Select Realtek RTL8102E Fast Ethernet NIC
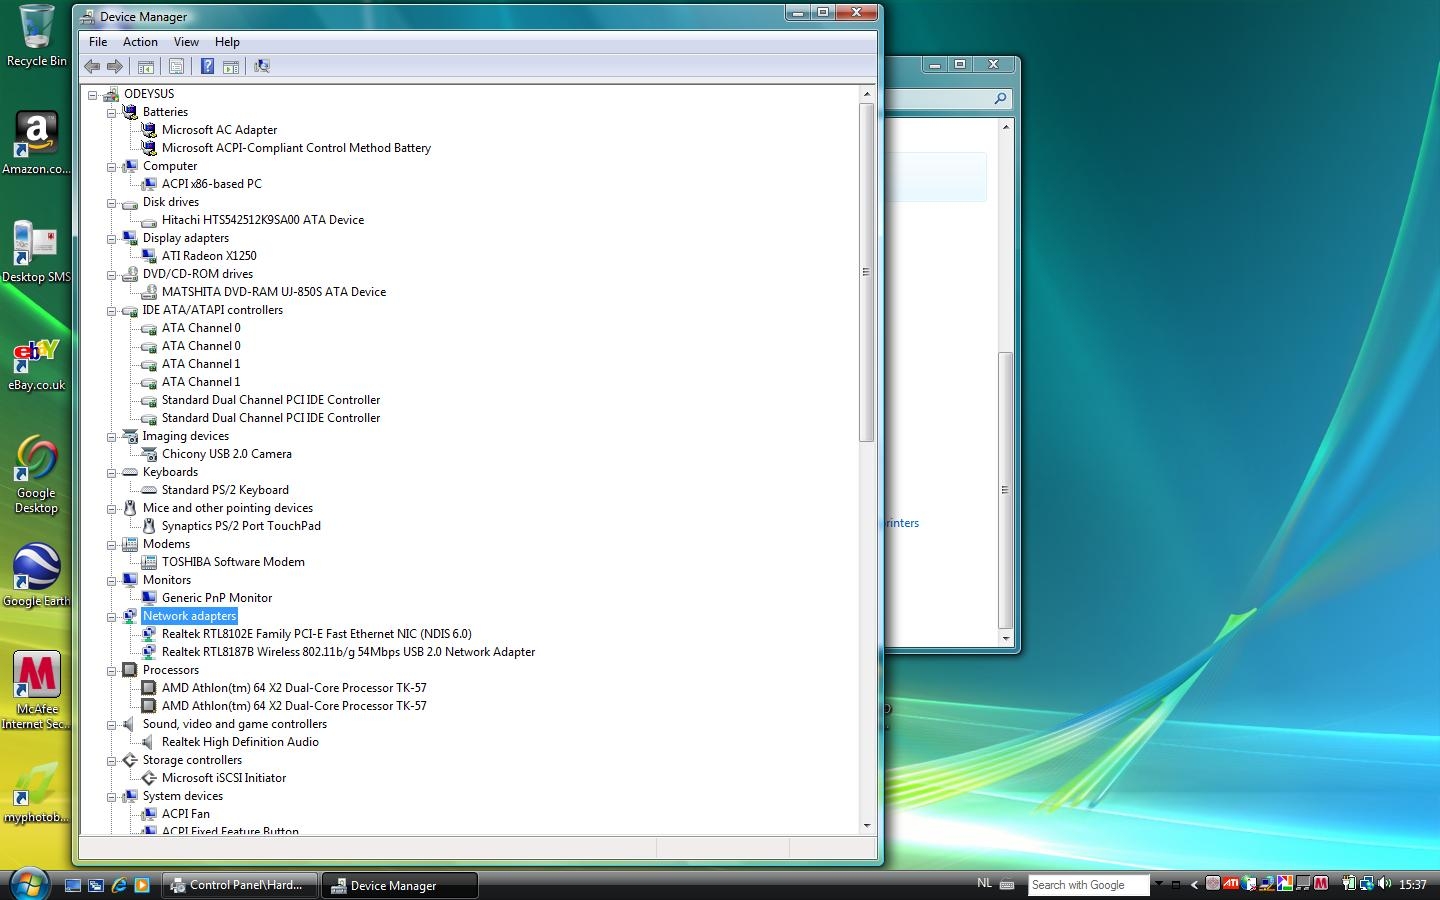1440x900 pixels. pos(317,634)
